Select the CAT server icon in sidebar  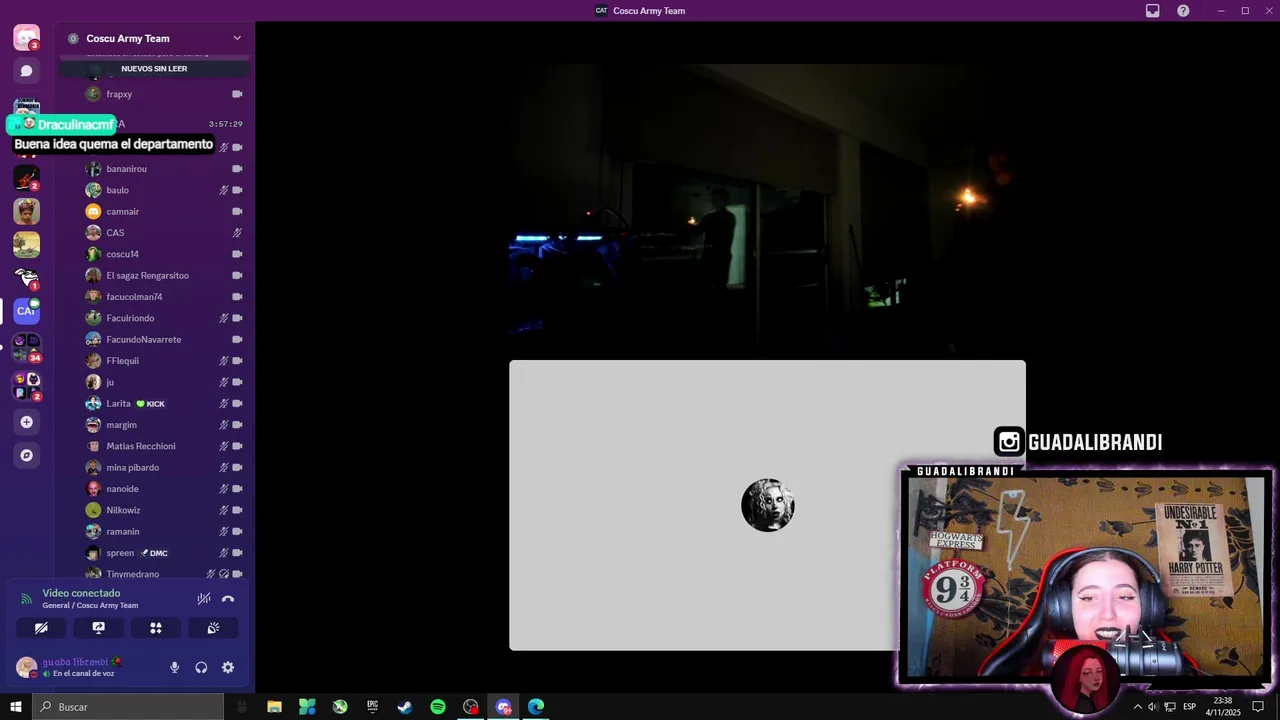pos(27,311)
